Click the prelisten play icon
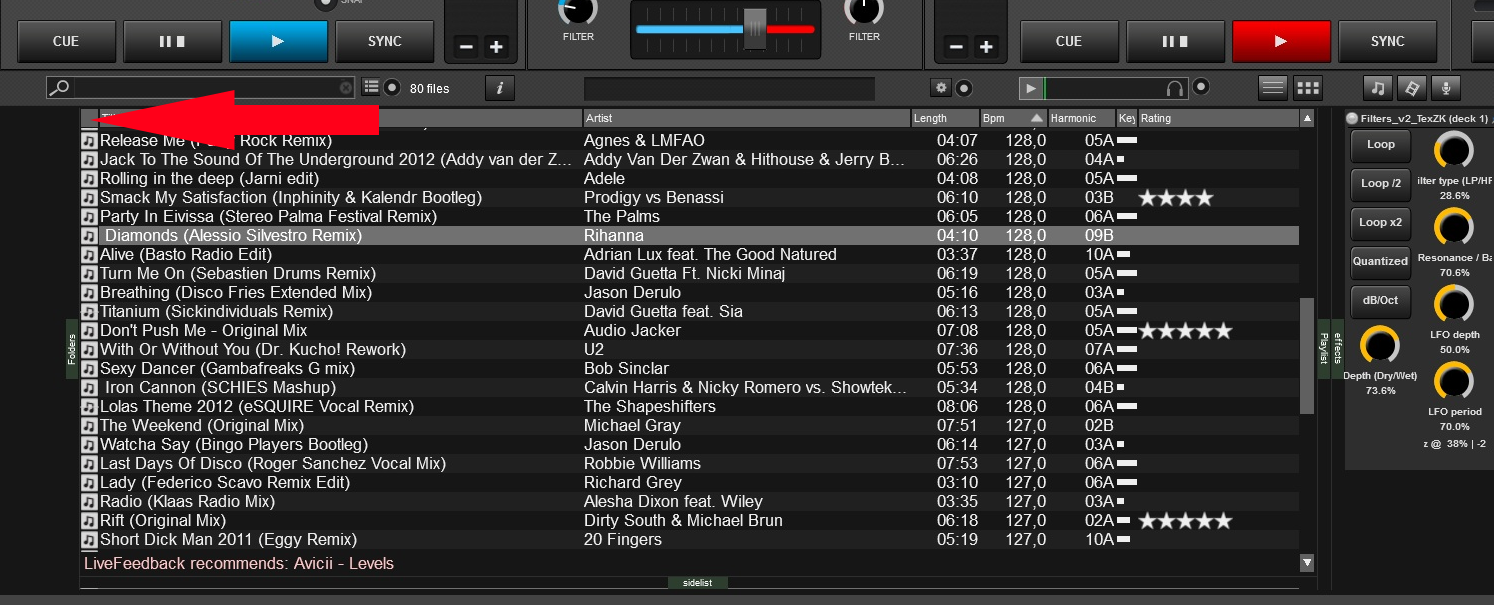This screenshot has width=1494, height=605. click(x=1030, y=88)
